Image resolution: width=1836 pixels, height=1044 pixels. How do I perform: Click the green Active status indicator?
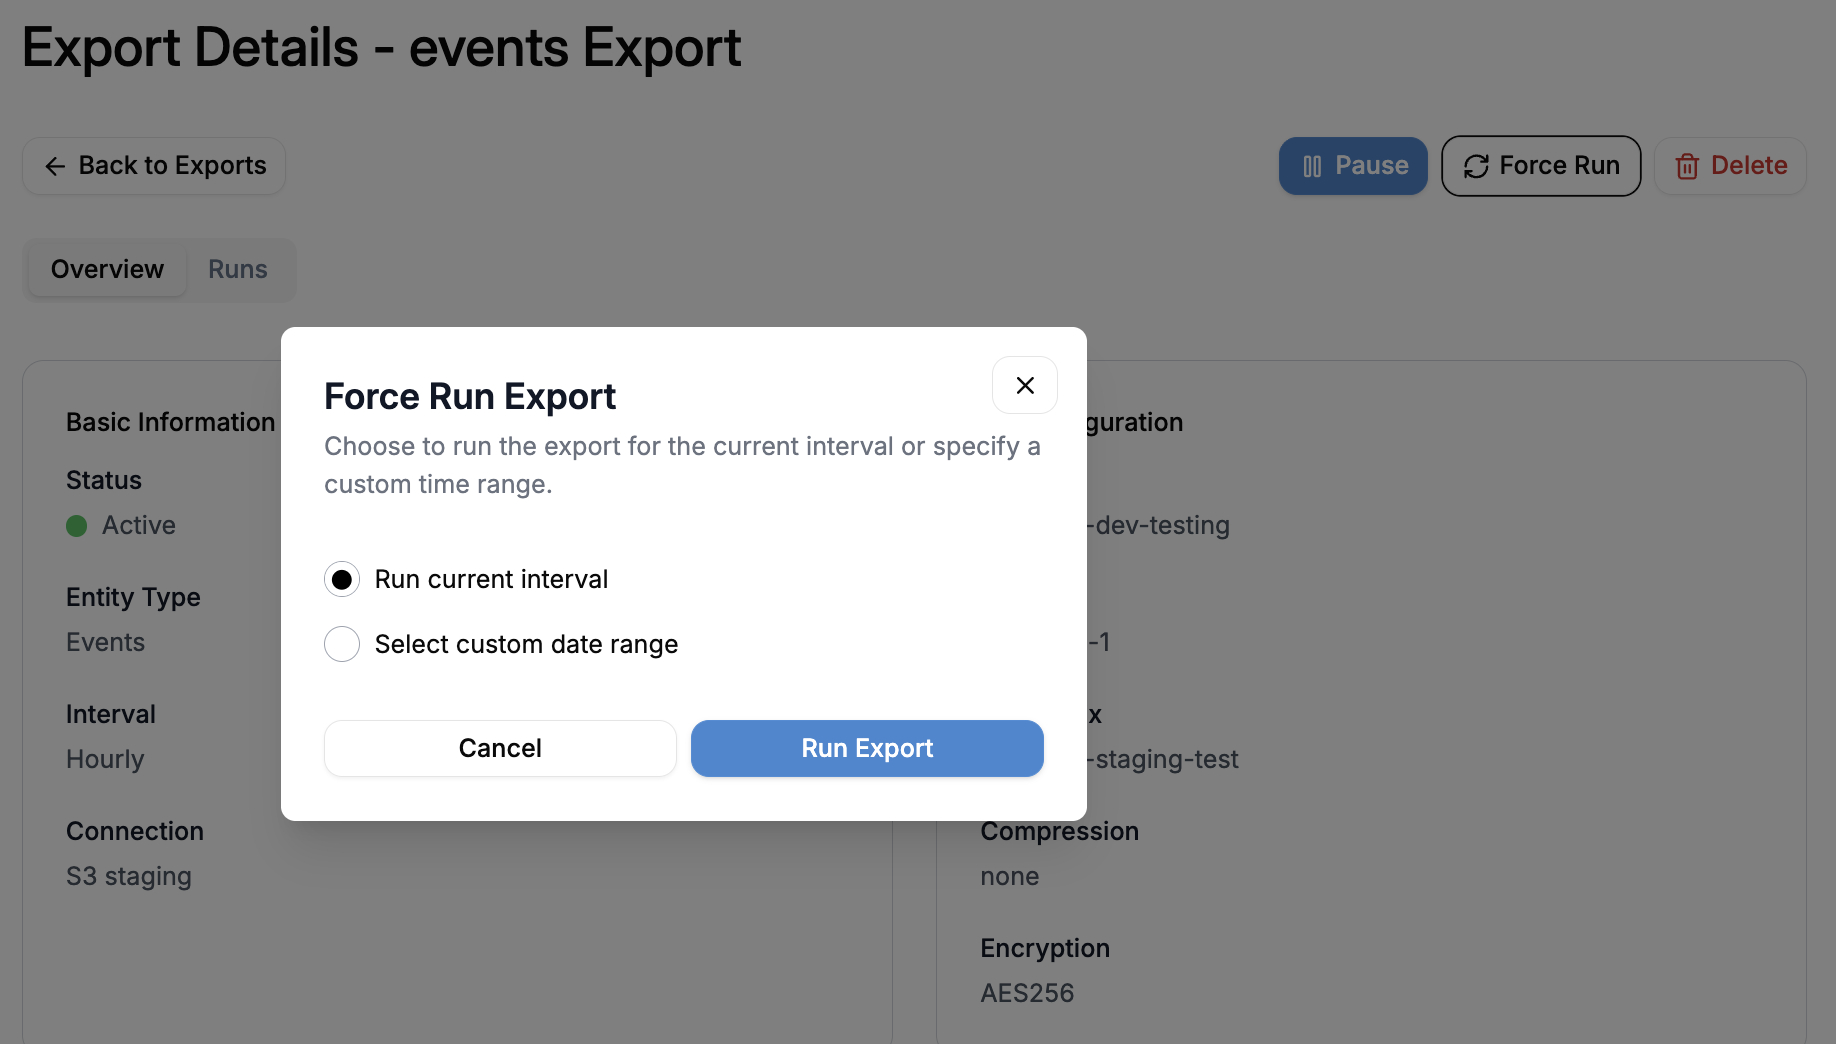(x=76, y=525)
